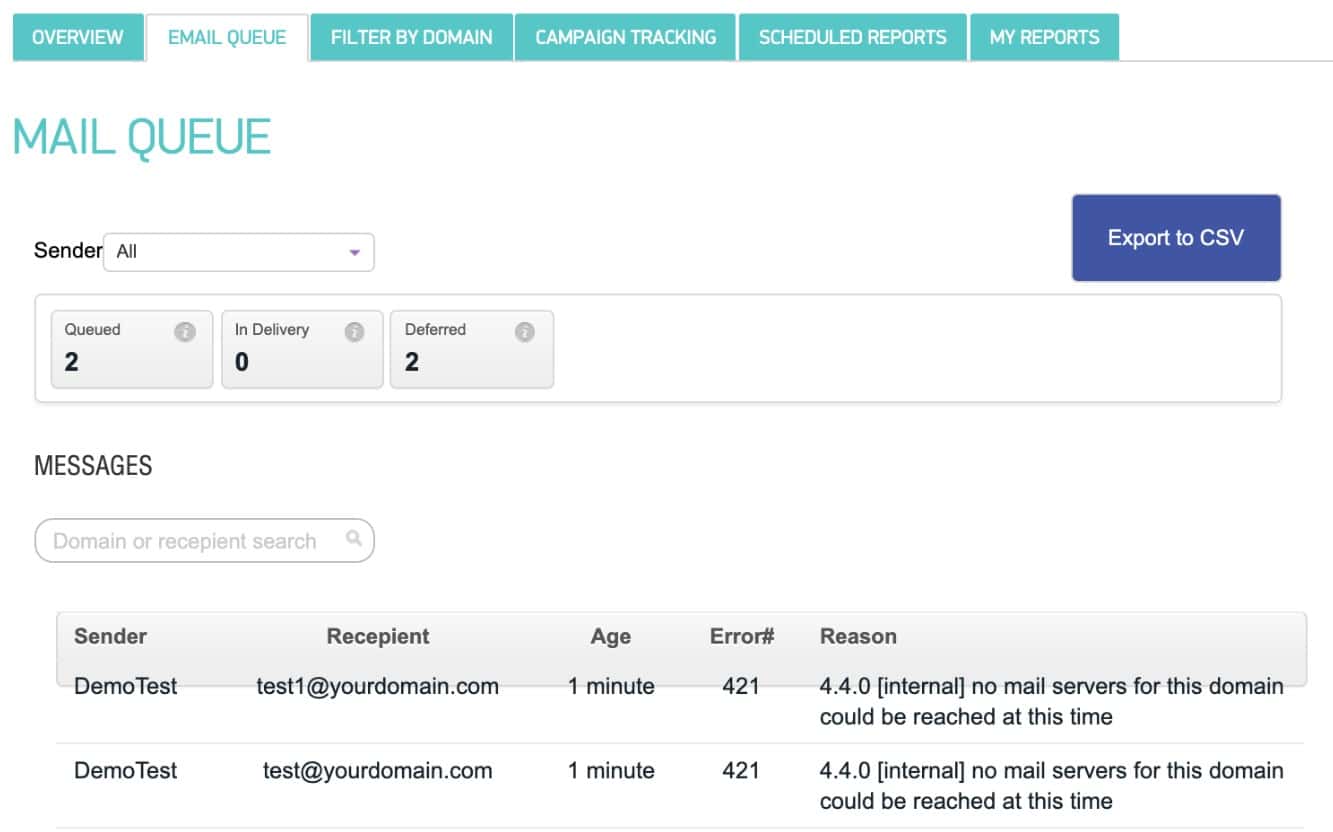
Task: Go to the My Reports tab
Action: 1044,36
